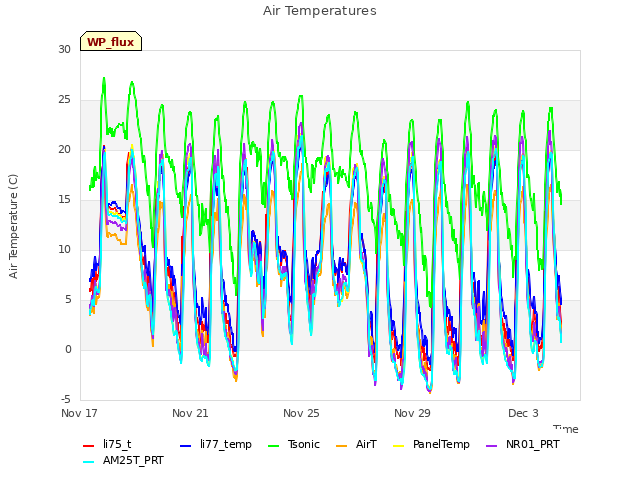Click the orange AirT legend color marker
Screen dimensions: 640x480
point(341,446)
